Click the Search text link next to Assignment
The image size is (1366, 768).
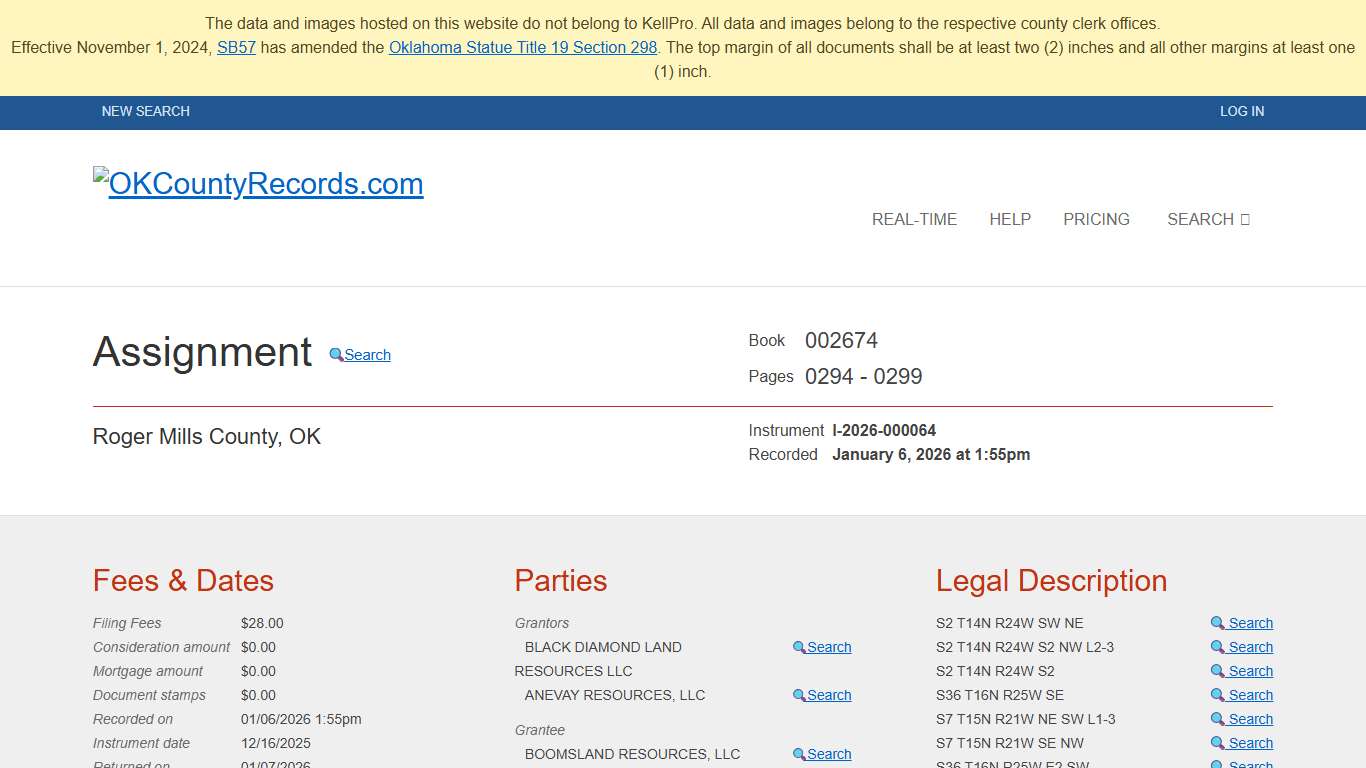pos(368,355)
